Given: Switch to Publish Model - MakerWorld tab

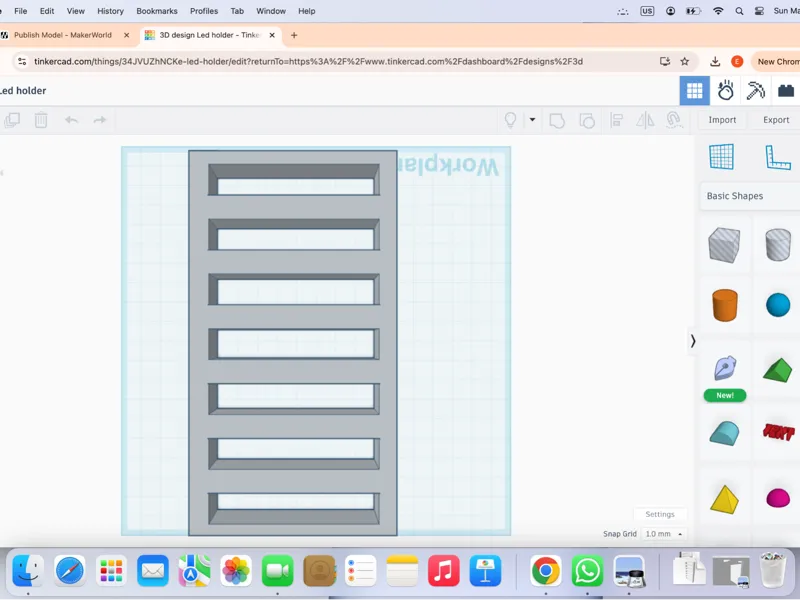Looking at the screenshot, I should (64, 35).
